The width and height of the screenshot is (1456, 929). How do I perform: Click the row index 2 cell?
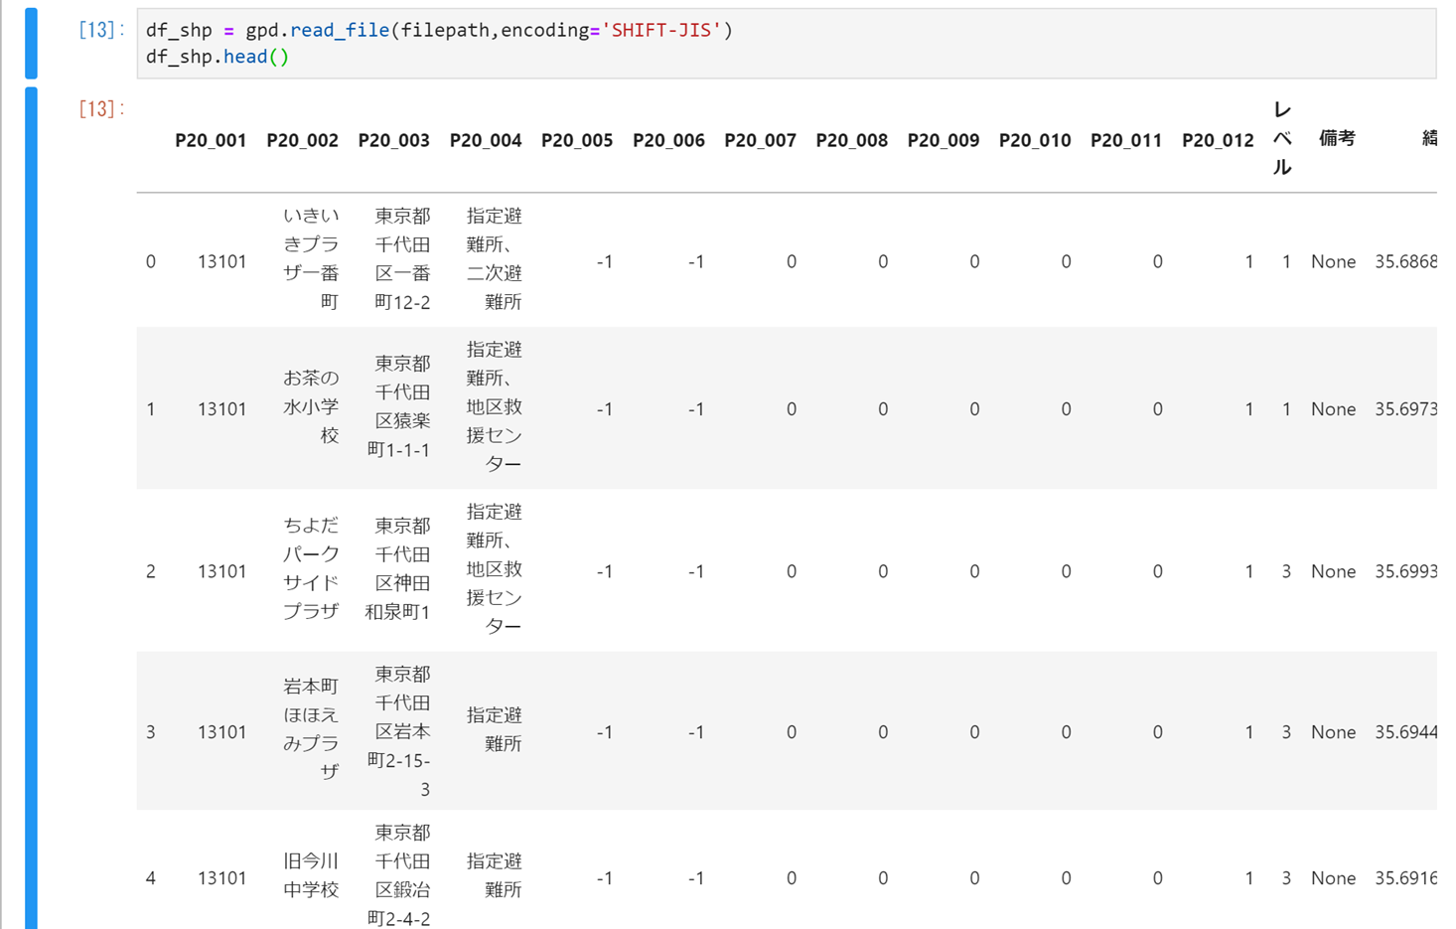151,571
